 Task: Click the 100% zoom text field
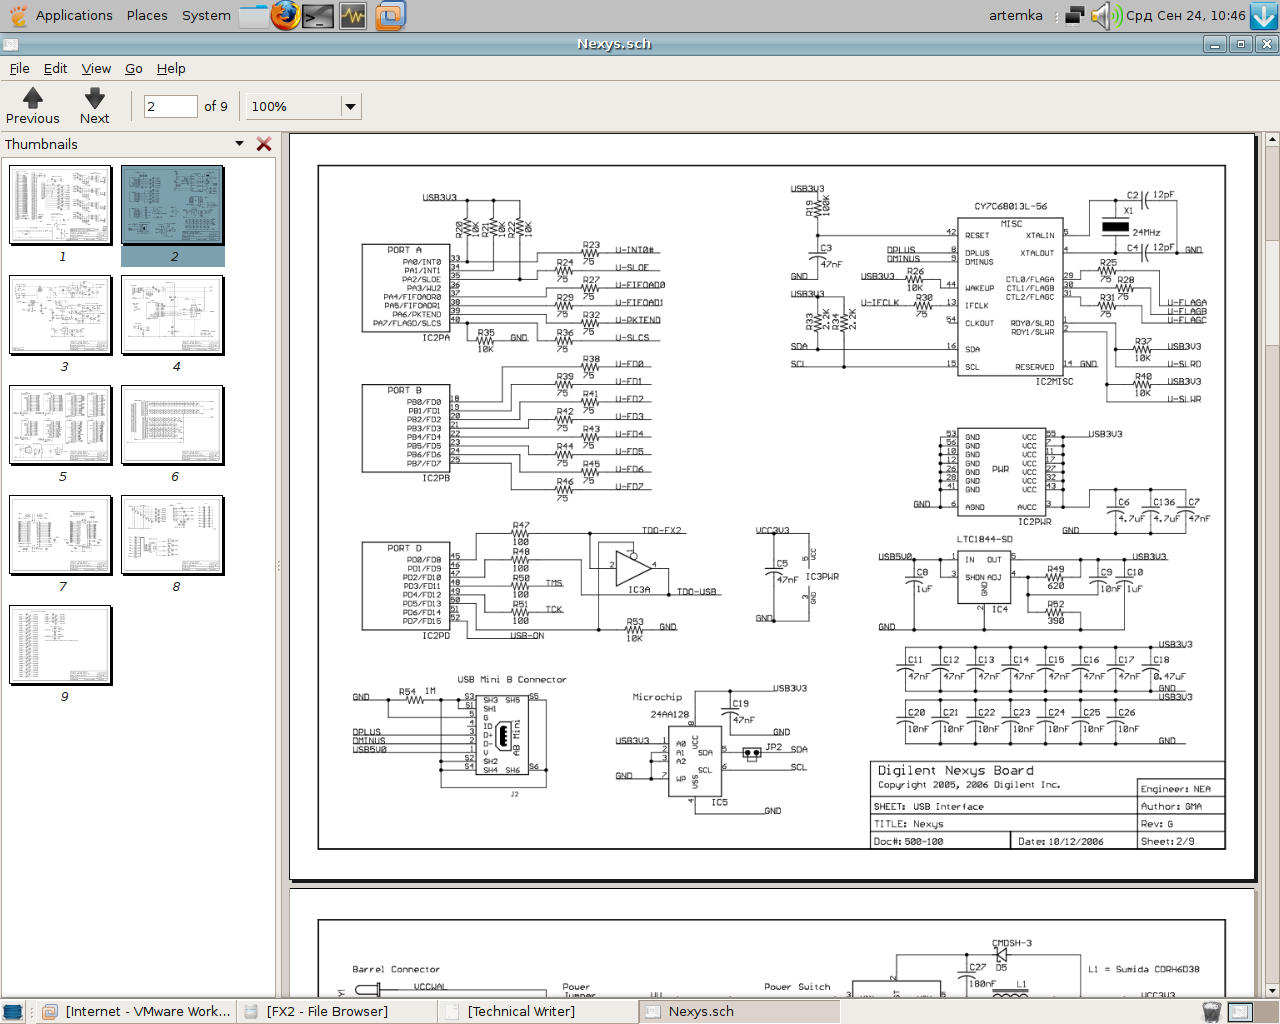[x=294, y=106]
